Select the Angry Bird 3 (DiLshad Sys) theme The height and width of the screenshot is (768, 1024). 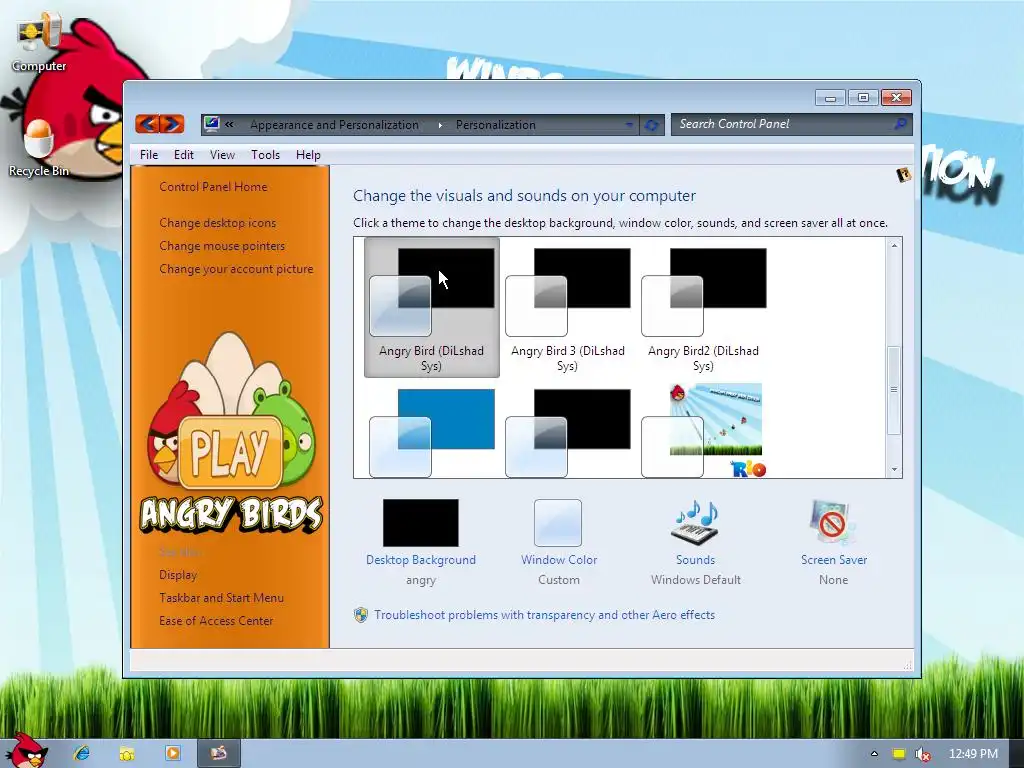coord(568,307)
